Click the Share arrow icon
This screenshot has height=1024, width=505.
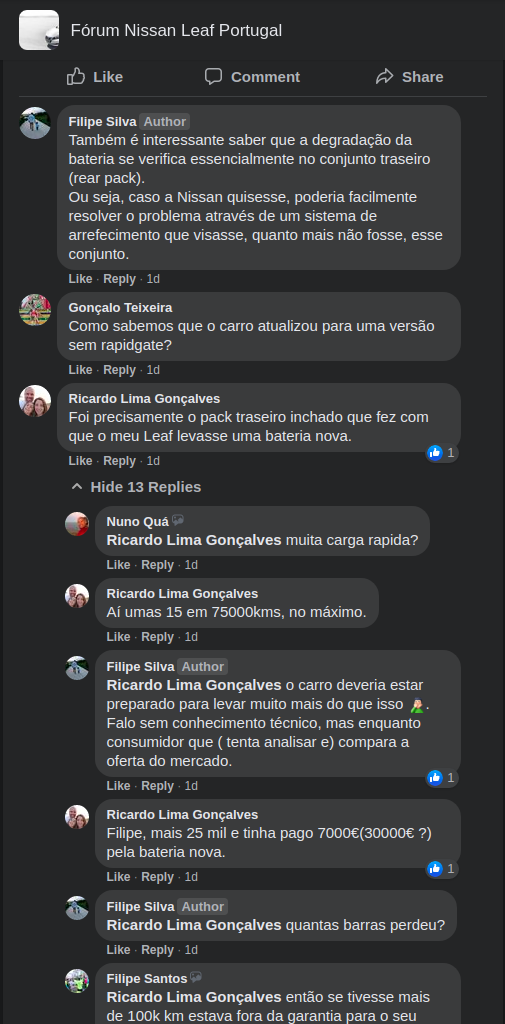tap(384, 76)
